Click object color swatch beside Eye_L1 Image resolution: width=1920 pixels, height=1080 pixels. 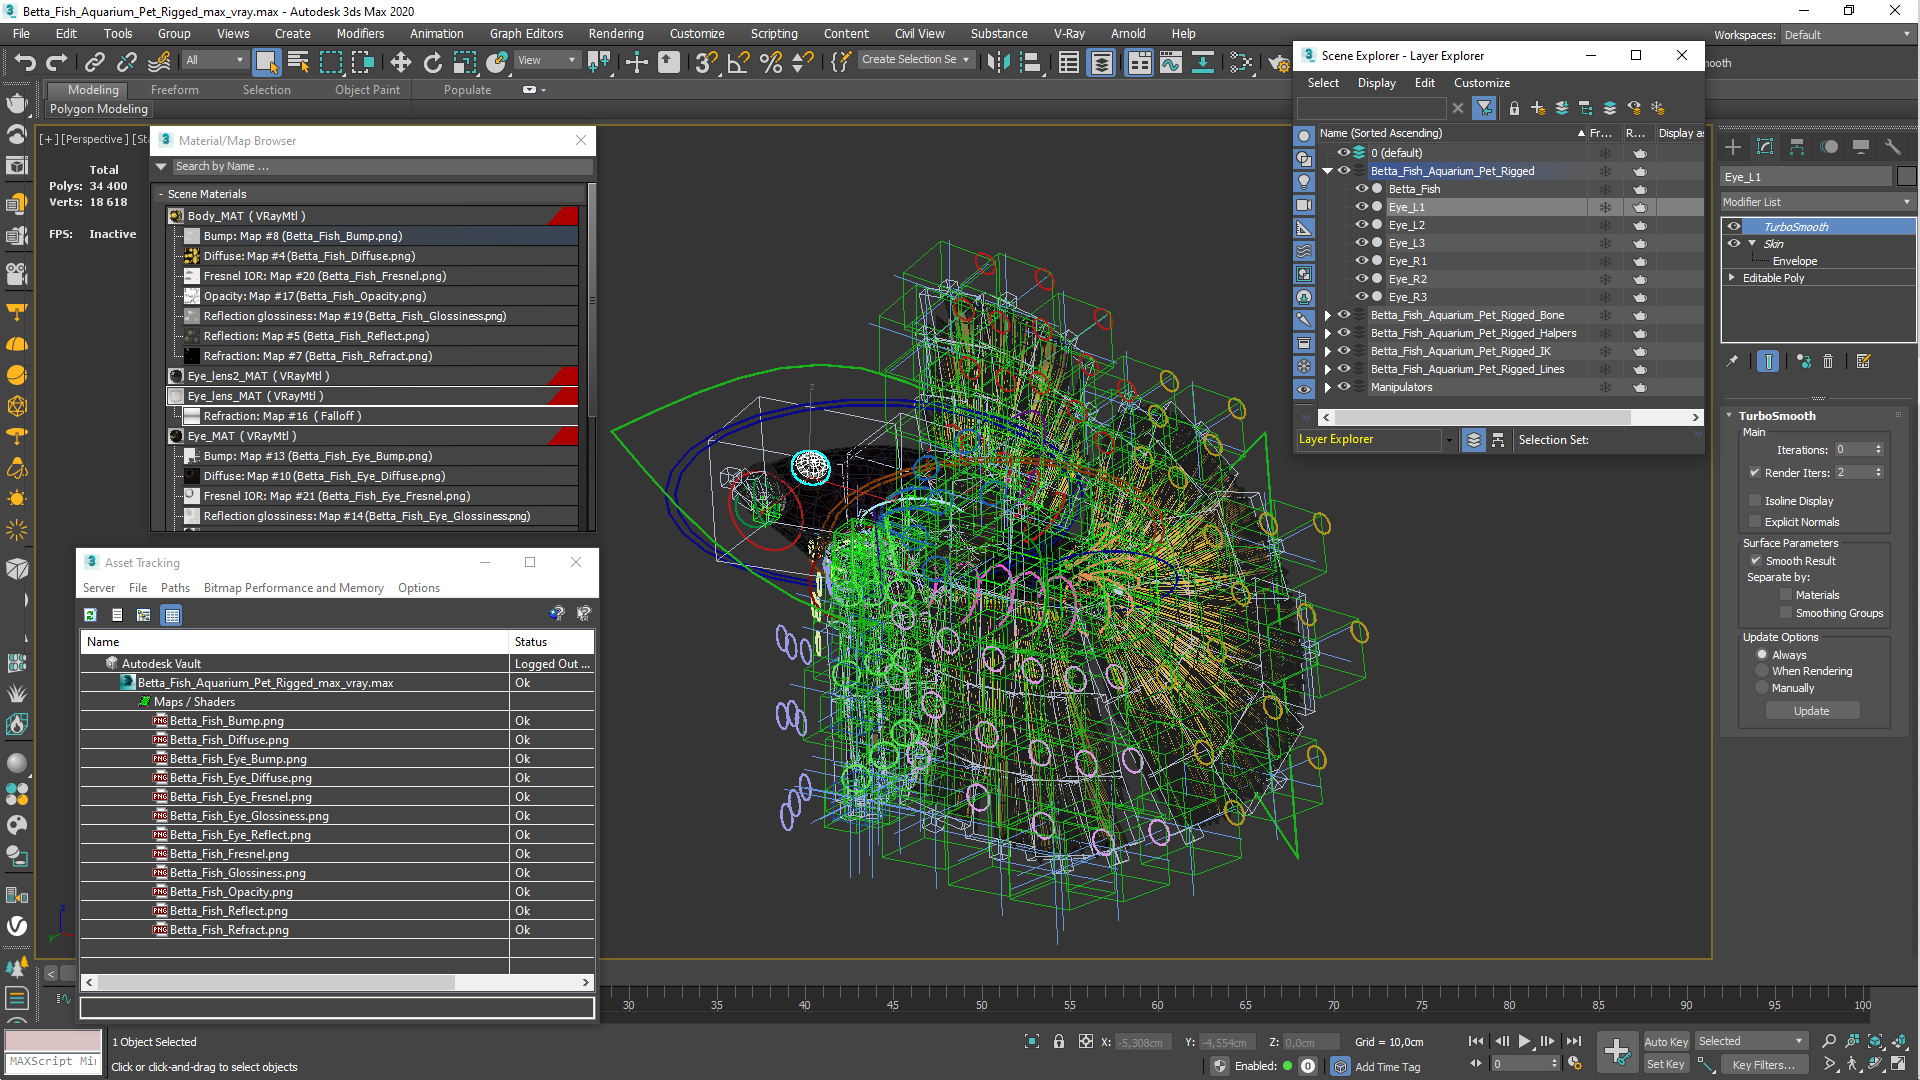point(1906,177)
